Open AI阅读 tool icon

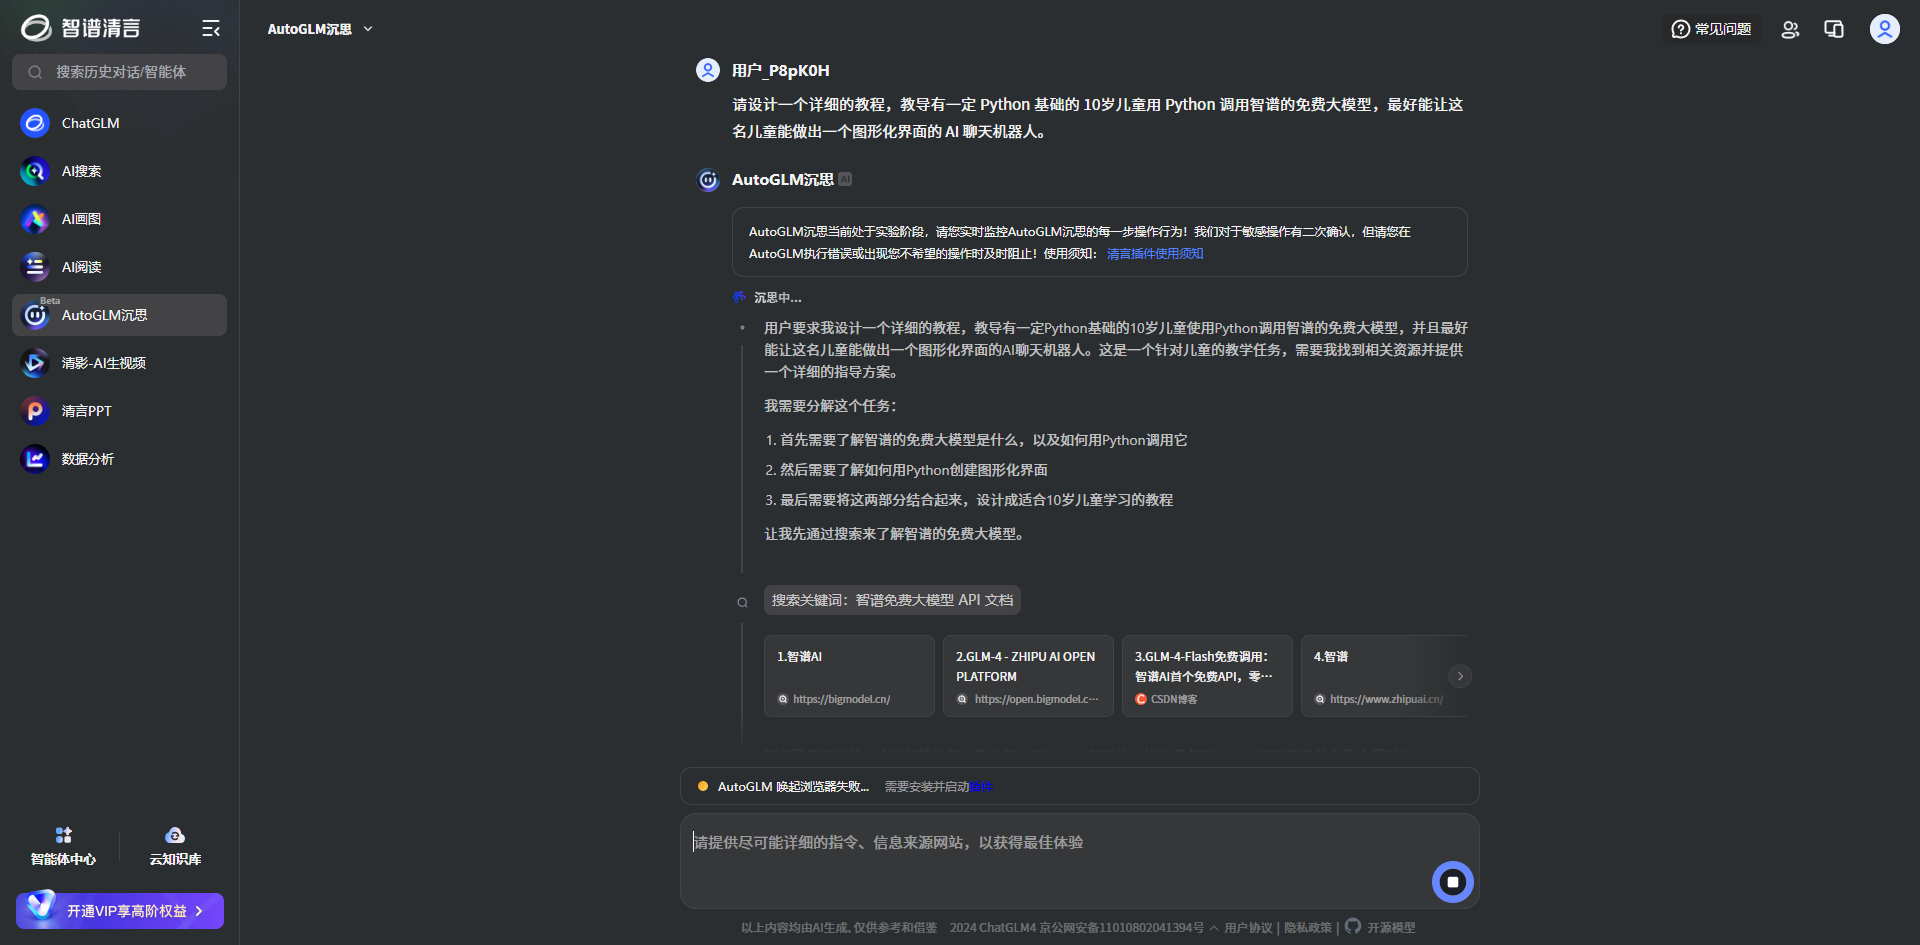point(35,267)
